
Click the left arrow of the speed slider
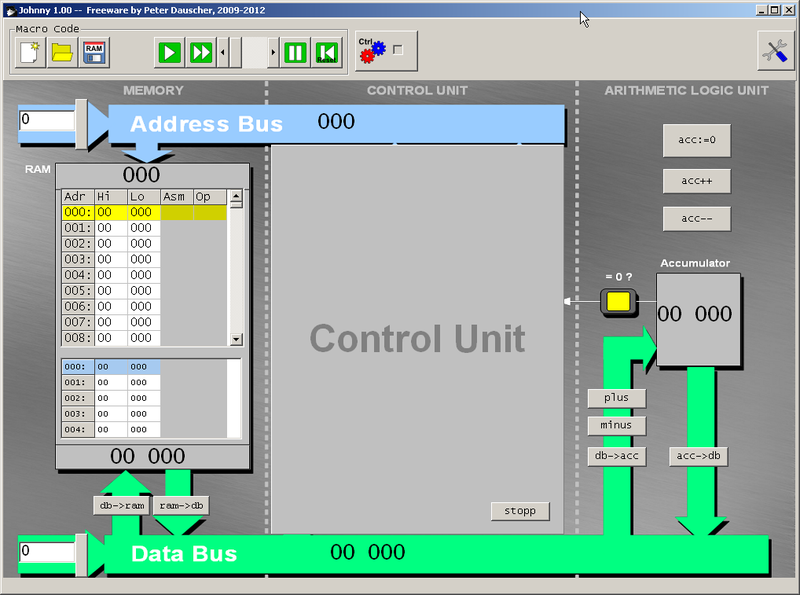pos(223,53)
